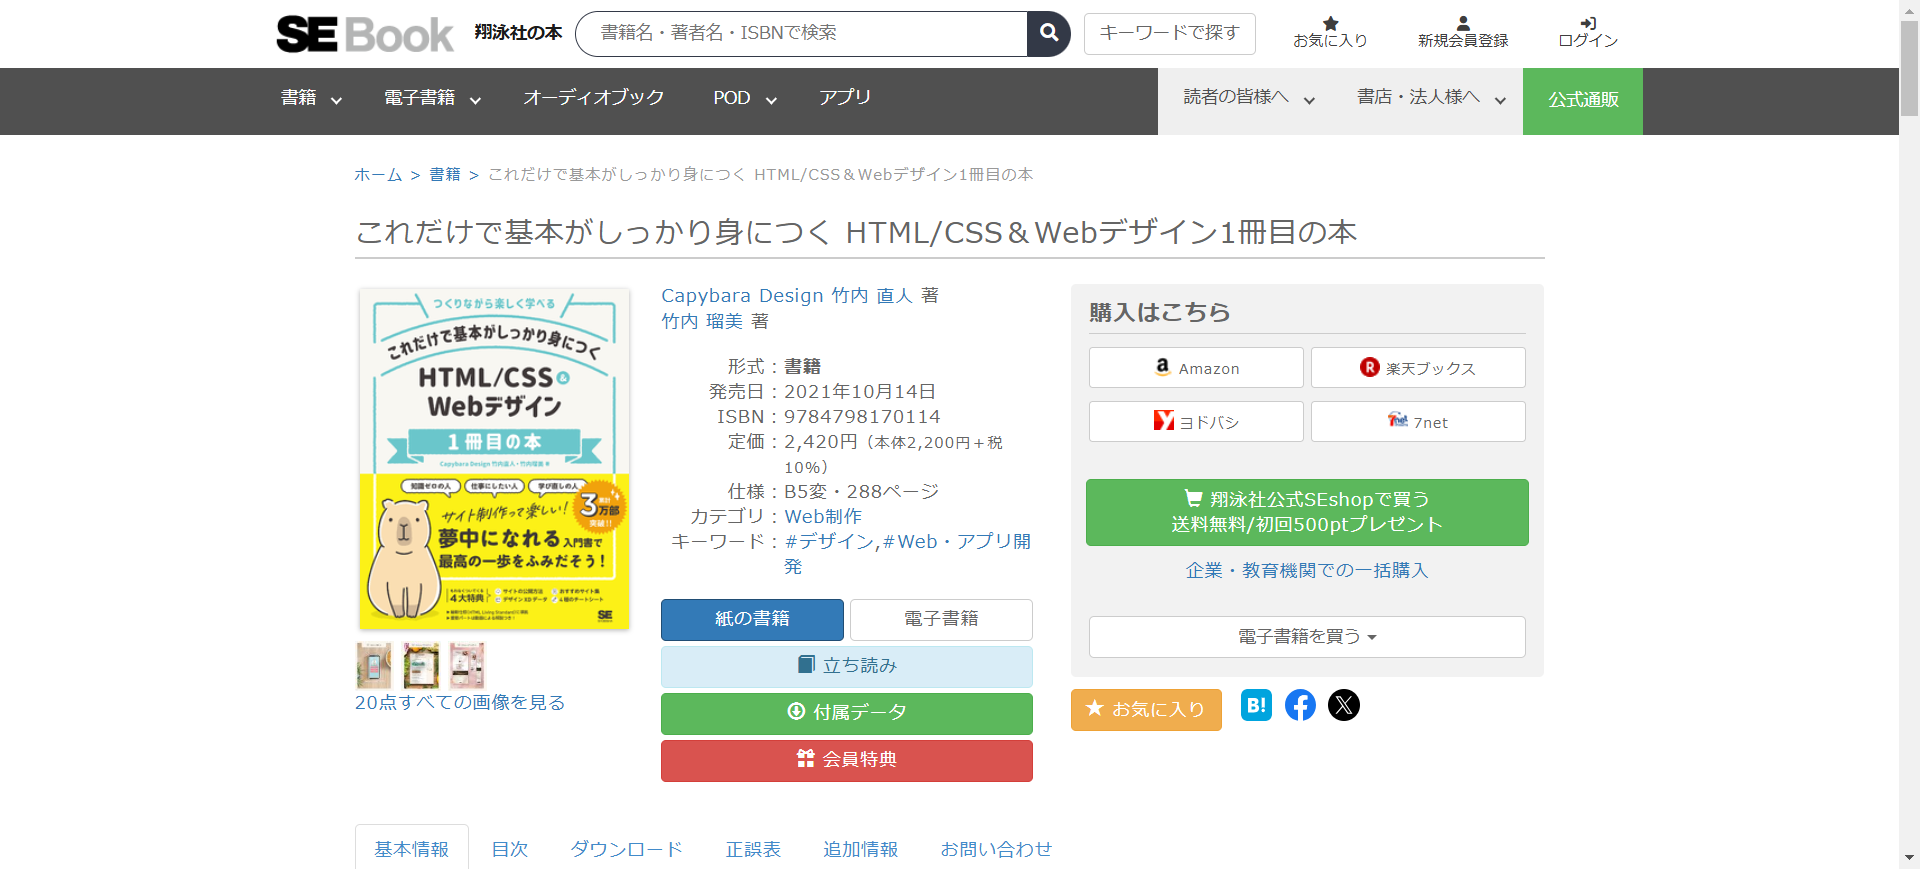The height and width of the screenshot is (869, 1920).
Task: Open third small preview thumbnail
Action: coord(467,666)
